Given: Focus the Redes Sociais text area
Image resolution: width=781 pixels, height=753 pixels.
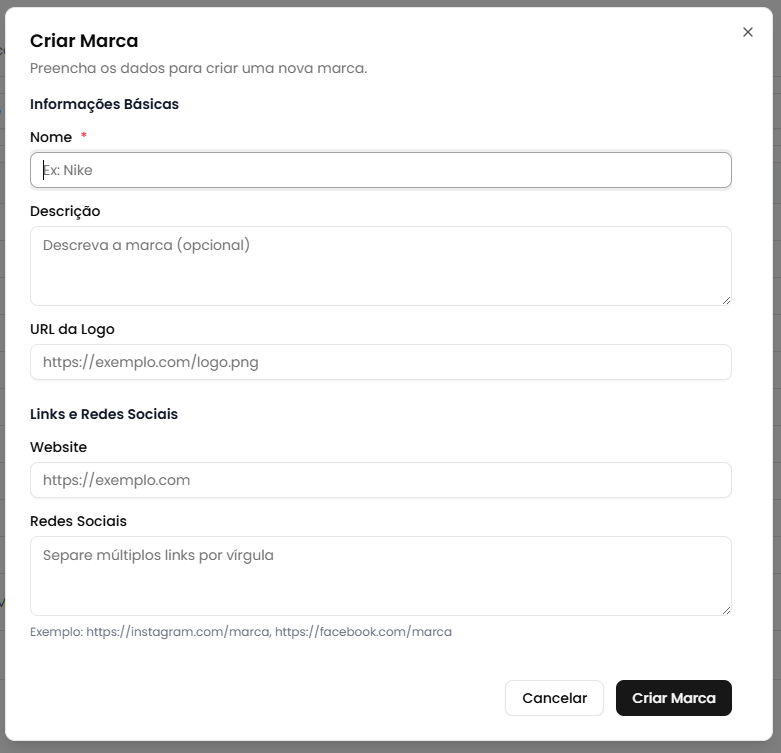Looking at the screenshot, I should 380,575.
